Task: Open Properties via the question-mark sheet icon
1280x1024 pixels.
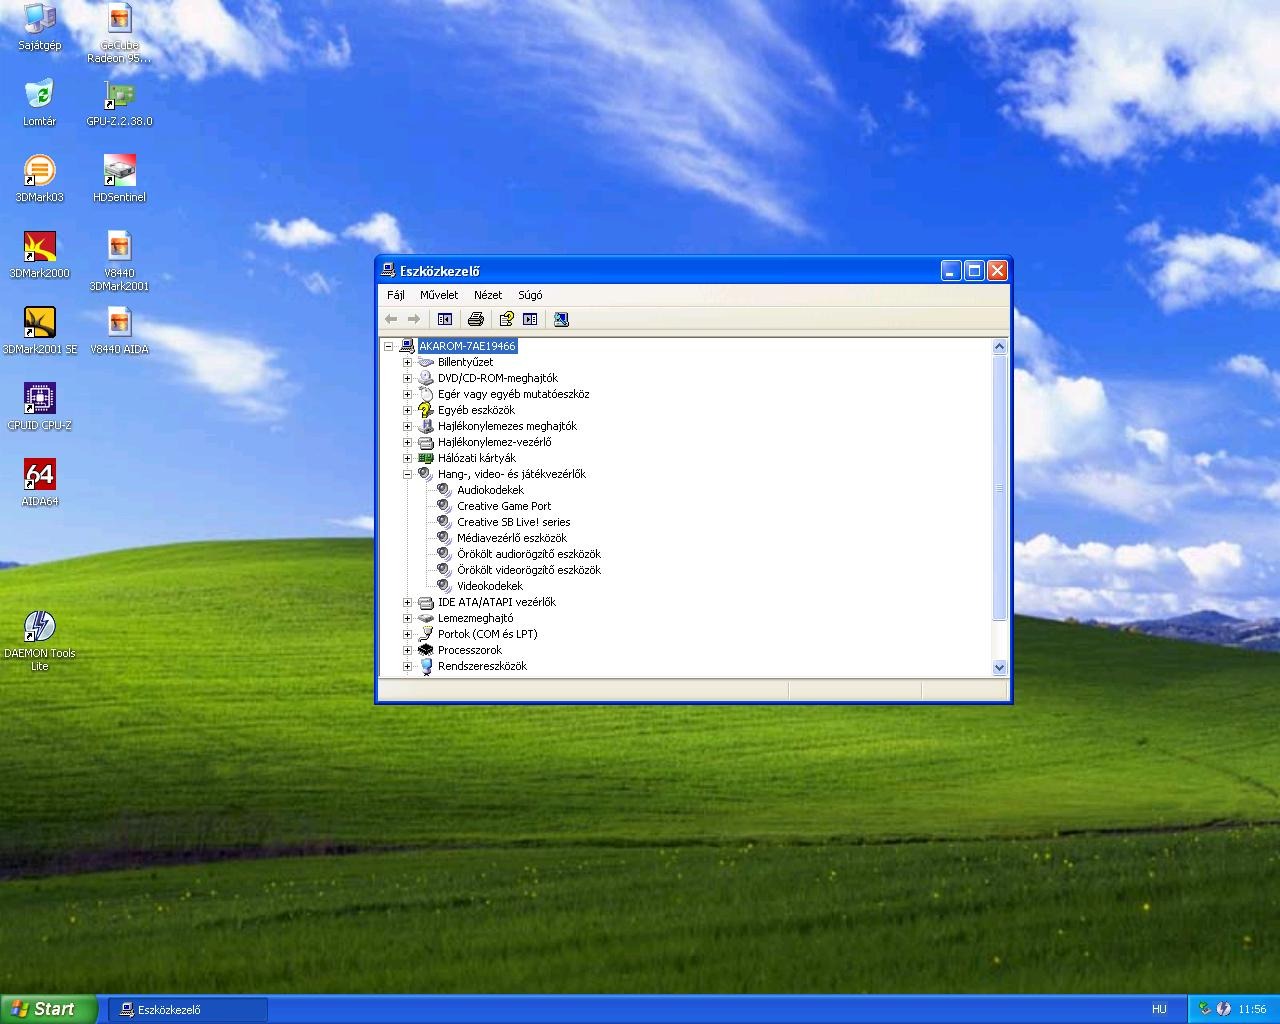Action: [507, 319]
